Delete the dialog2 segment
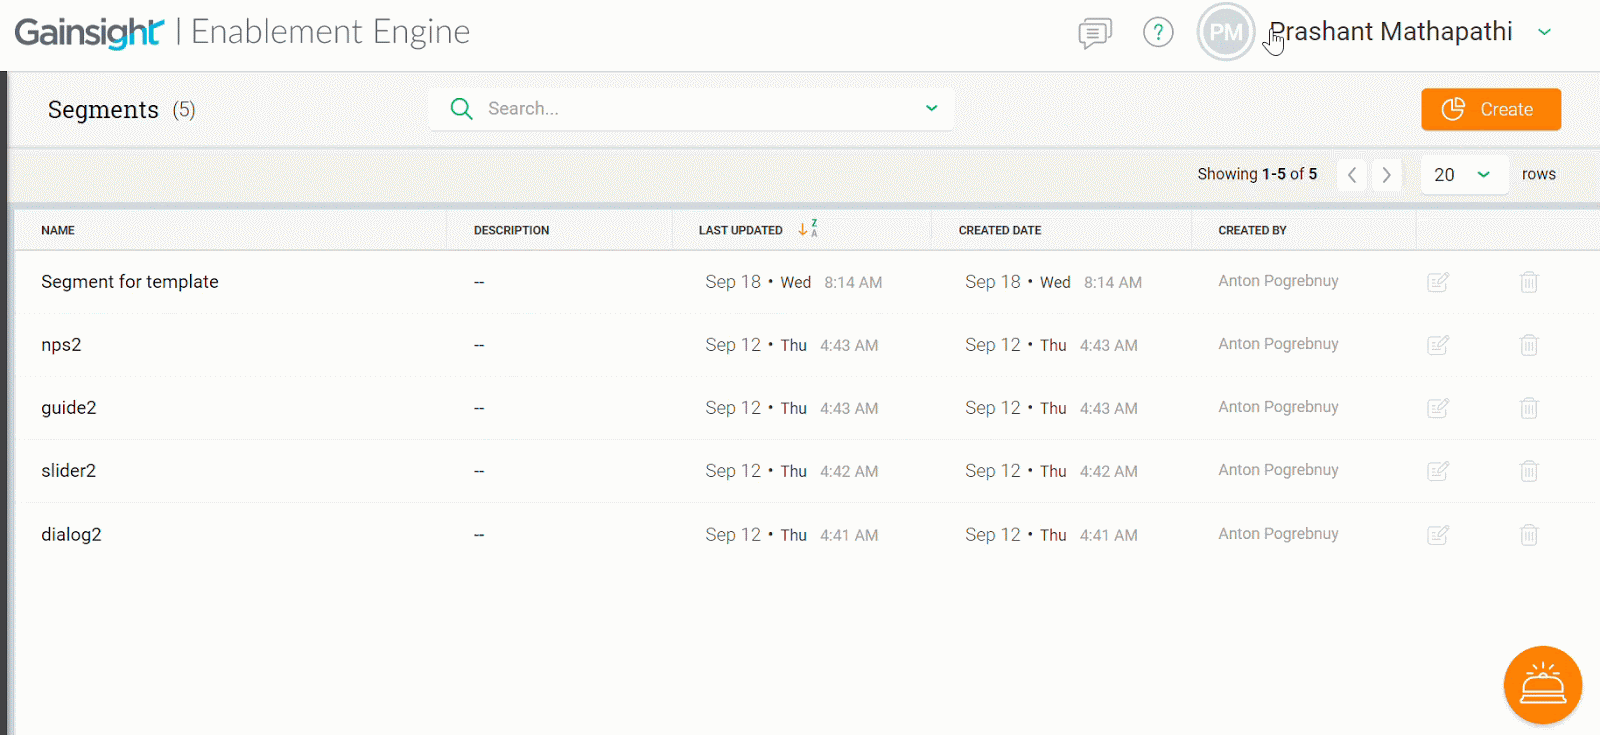This screenshot has height=735, width=1600. (x=1529, y=535)
